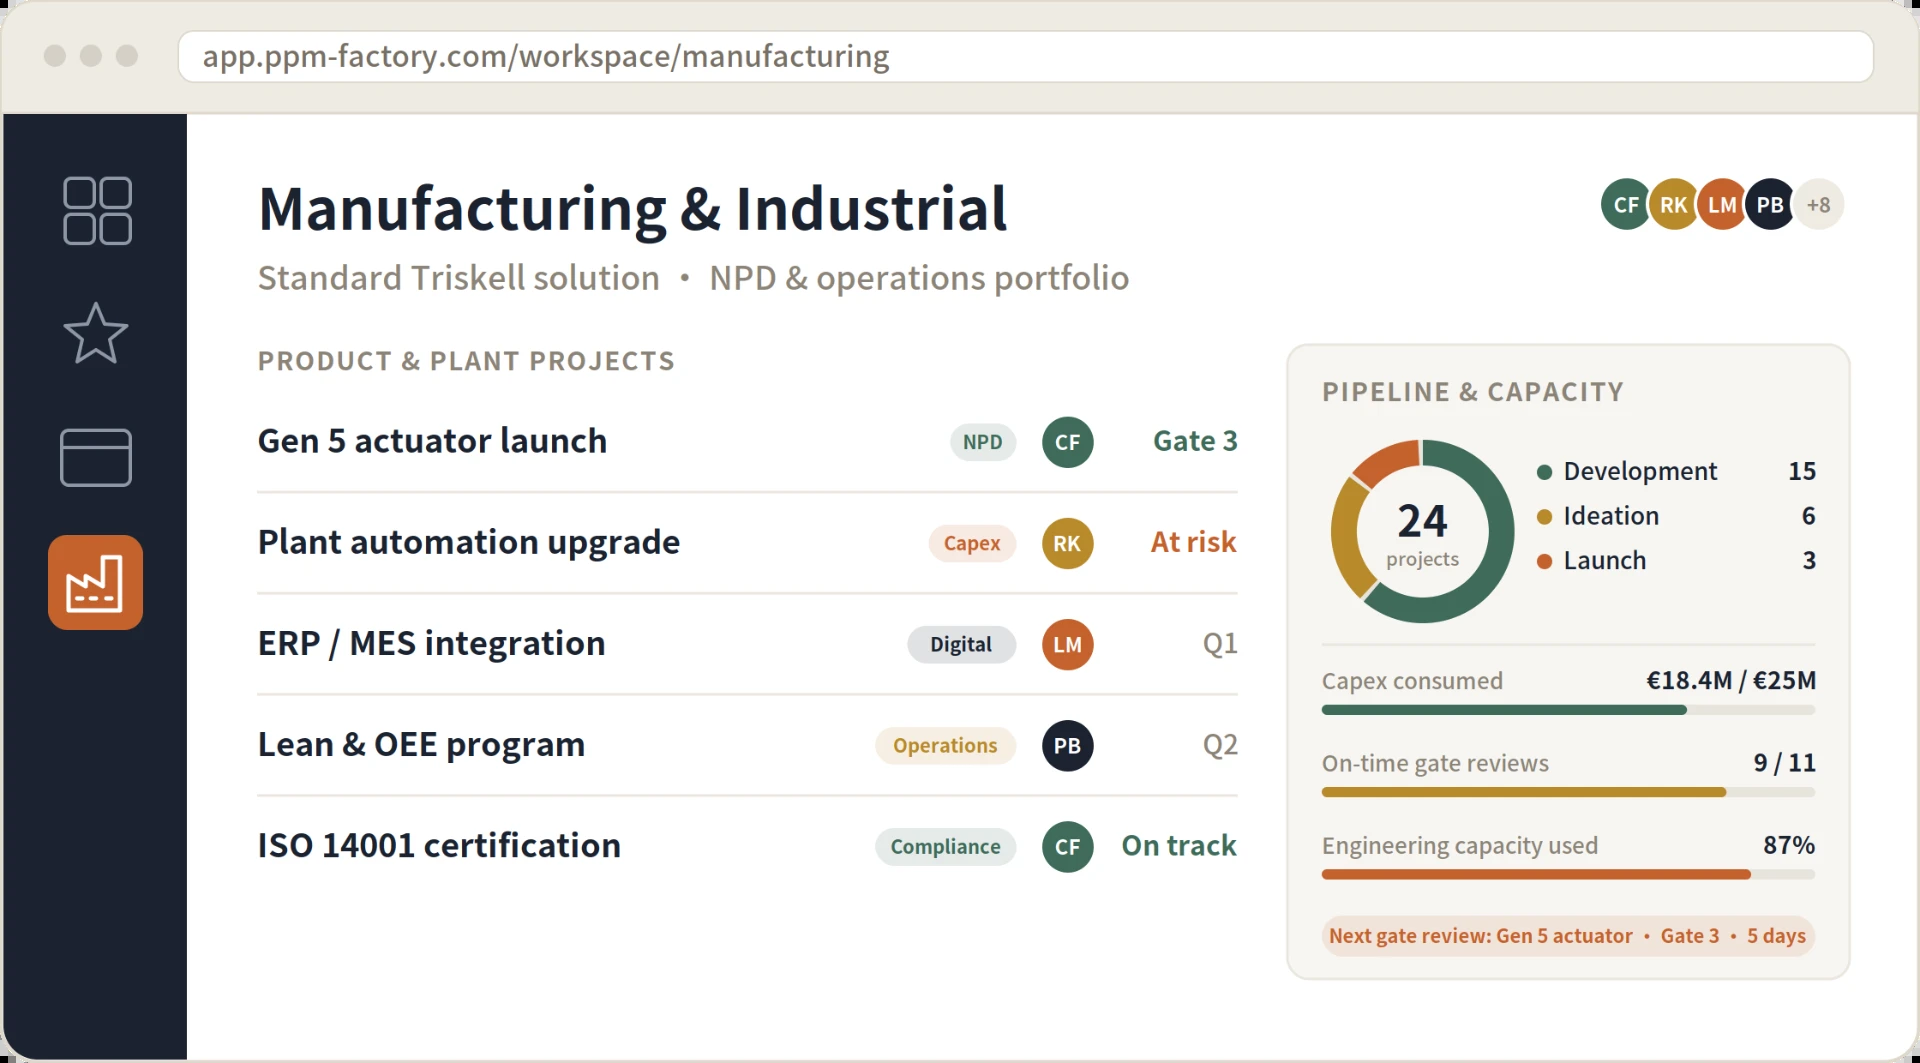1920x1063 pixels.
Task: Open the Next gate review banner
Action: click(x=1568, y=937)
